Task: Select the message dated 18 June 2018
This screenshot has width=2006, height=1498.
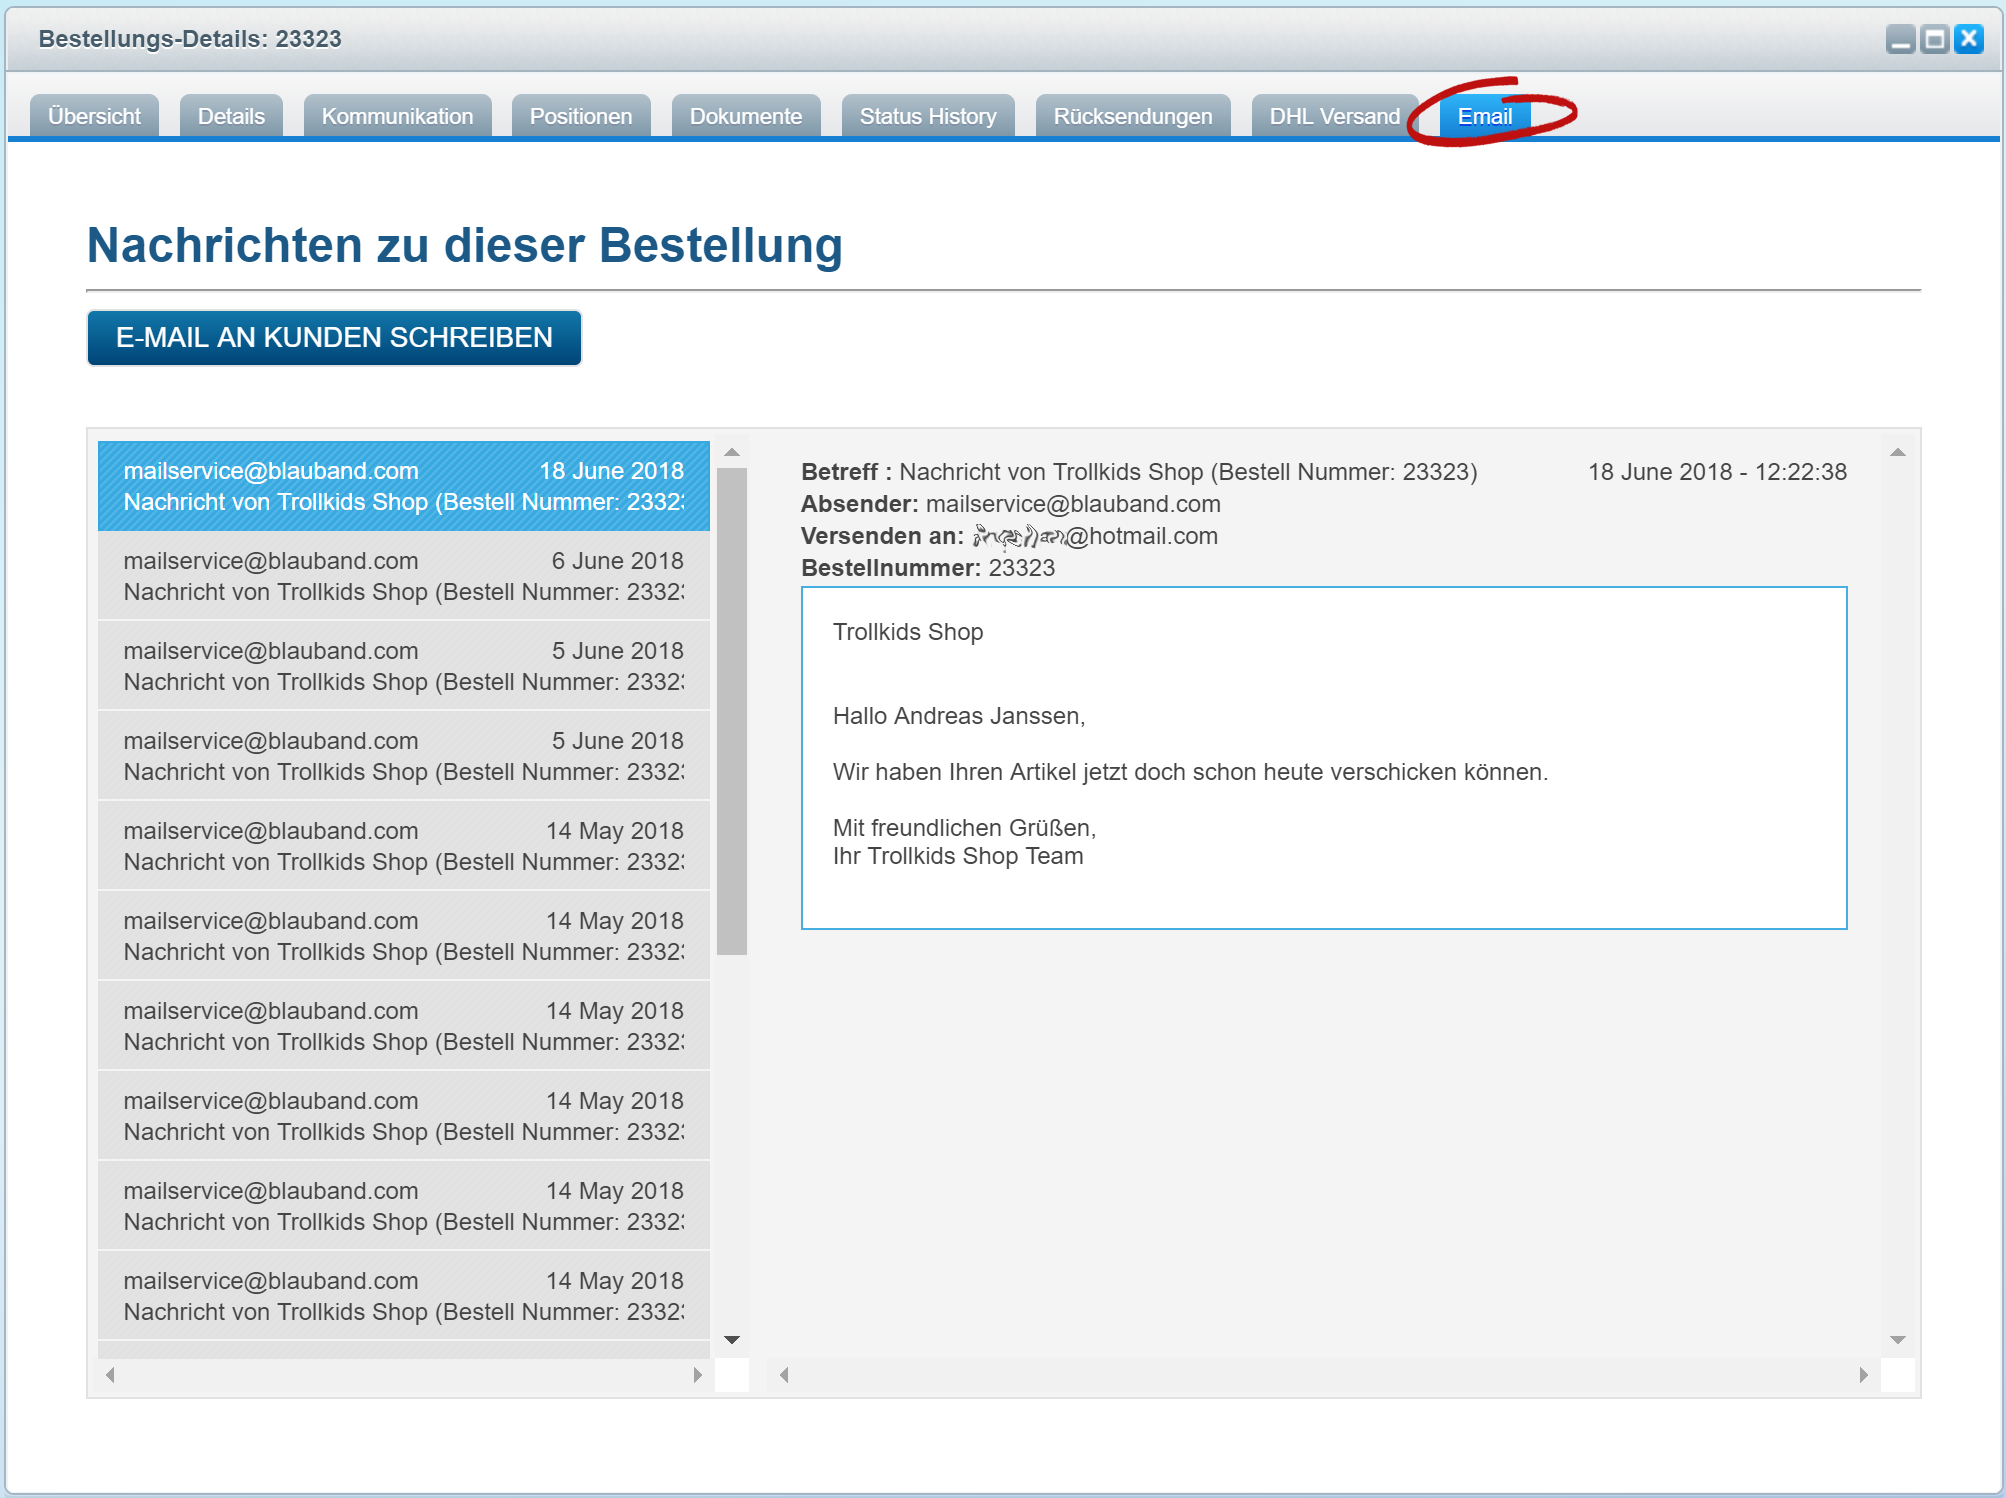Action: 404,486
